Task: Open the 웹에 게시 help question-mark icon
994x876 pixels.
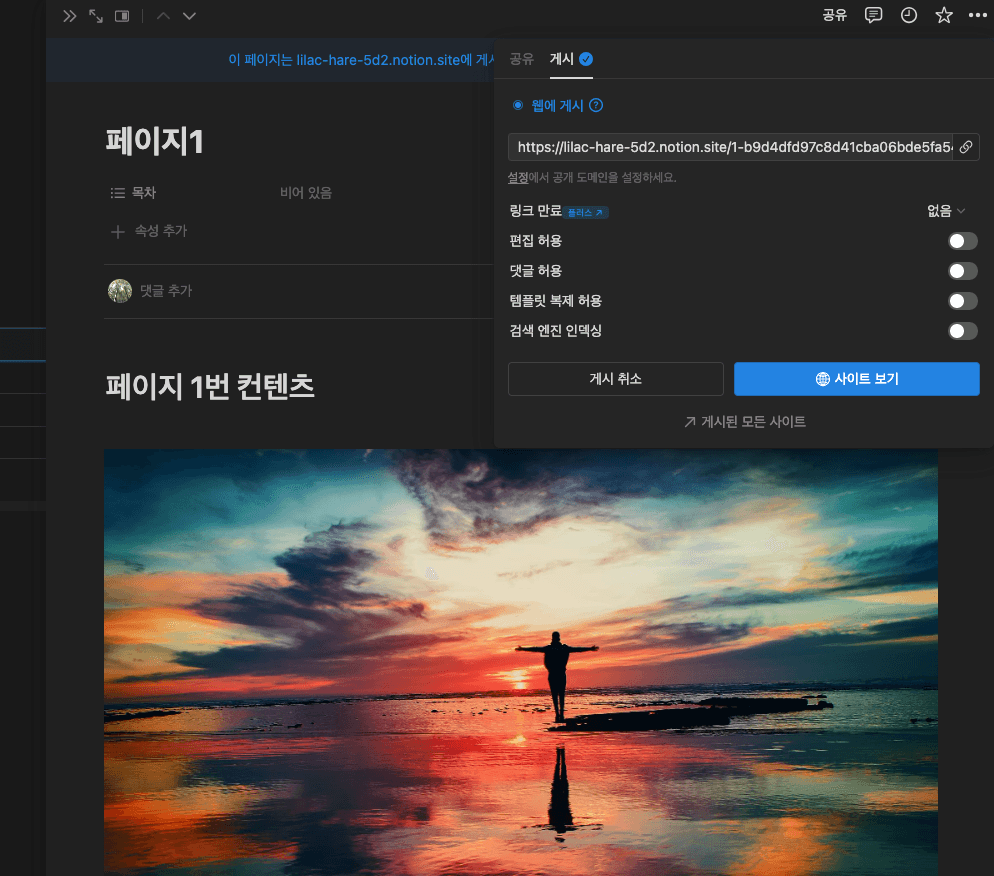Action: tap(598, 105)
